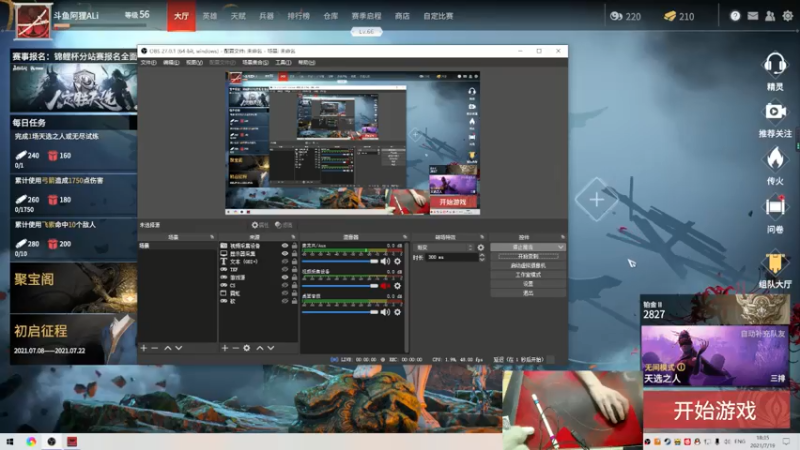Open the friends icon in game header

(x=770, y=16)
